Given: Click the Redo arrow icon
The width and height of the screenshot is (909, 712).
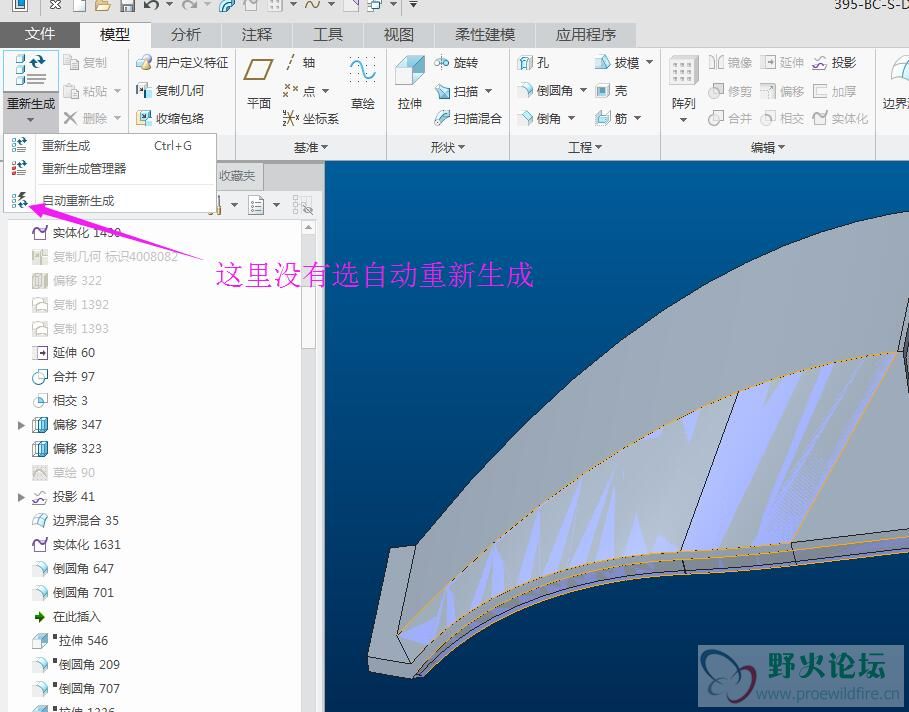Looking at the screenshot, I should pyautogui.click(x=189, y=5).
